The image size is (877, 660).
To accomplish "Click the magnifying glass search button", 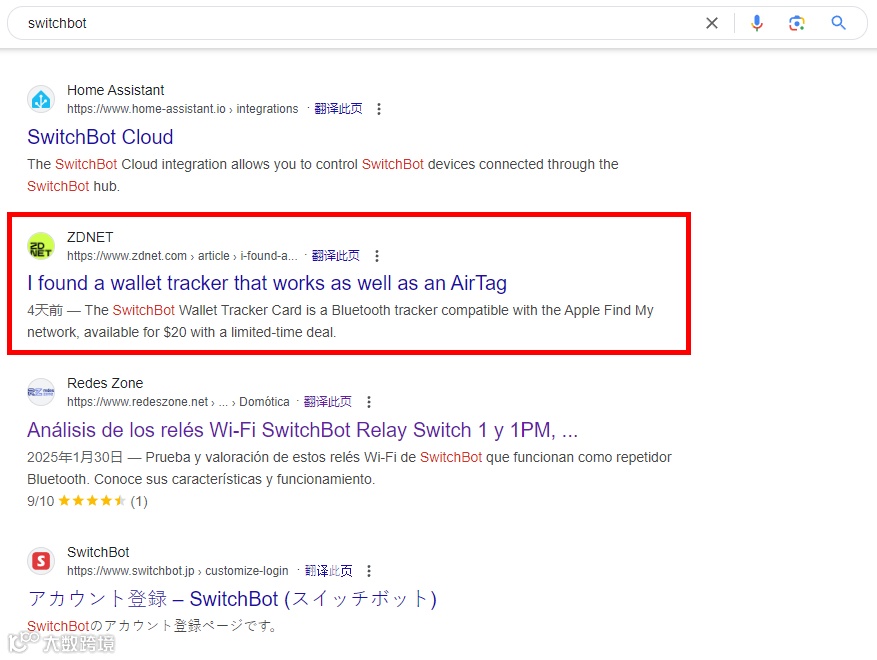I will click(x=838, y=23).
